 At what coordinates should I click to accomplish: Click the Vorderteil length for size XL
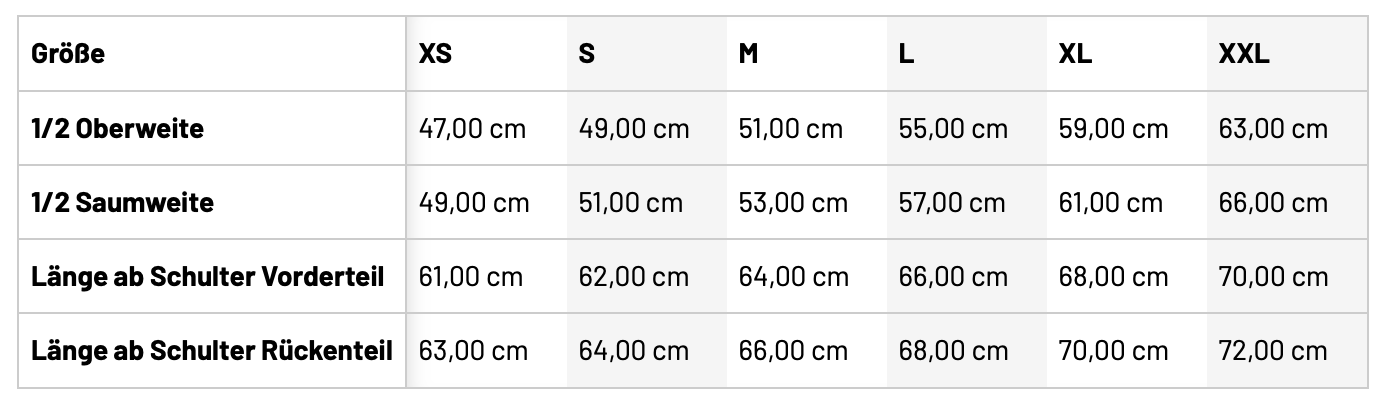(1113, 277)
